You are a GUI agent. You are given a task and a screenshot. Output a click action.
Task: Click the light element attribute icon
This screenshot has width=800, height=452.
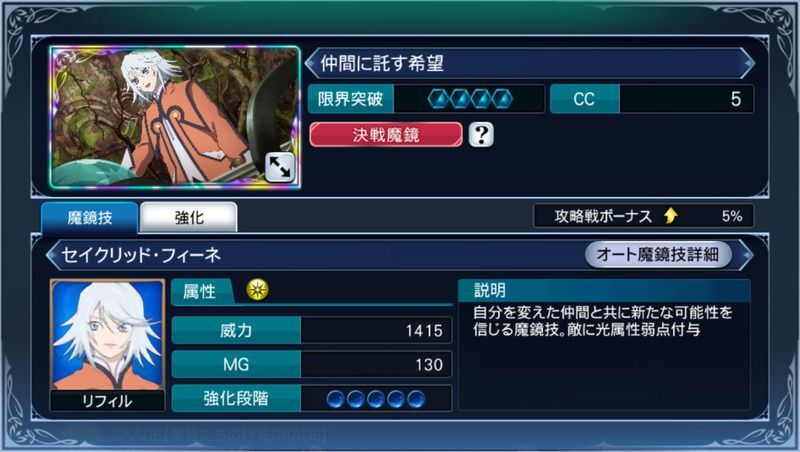click(257, 290)
